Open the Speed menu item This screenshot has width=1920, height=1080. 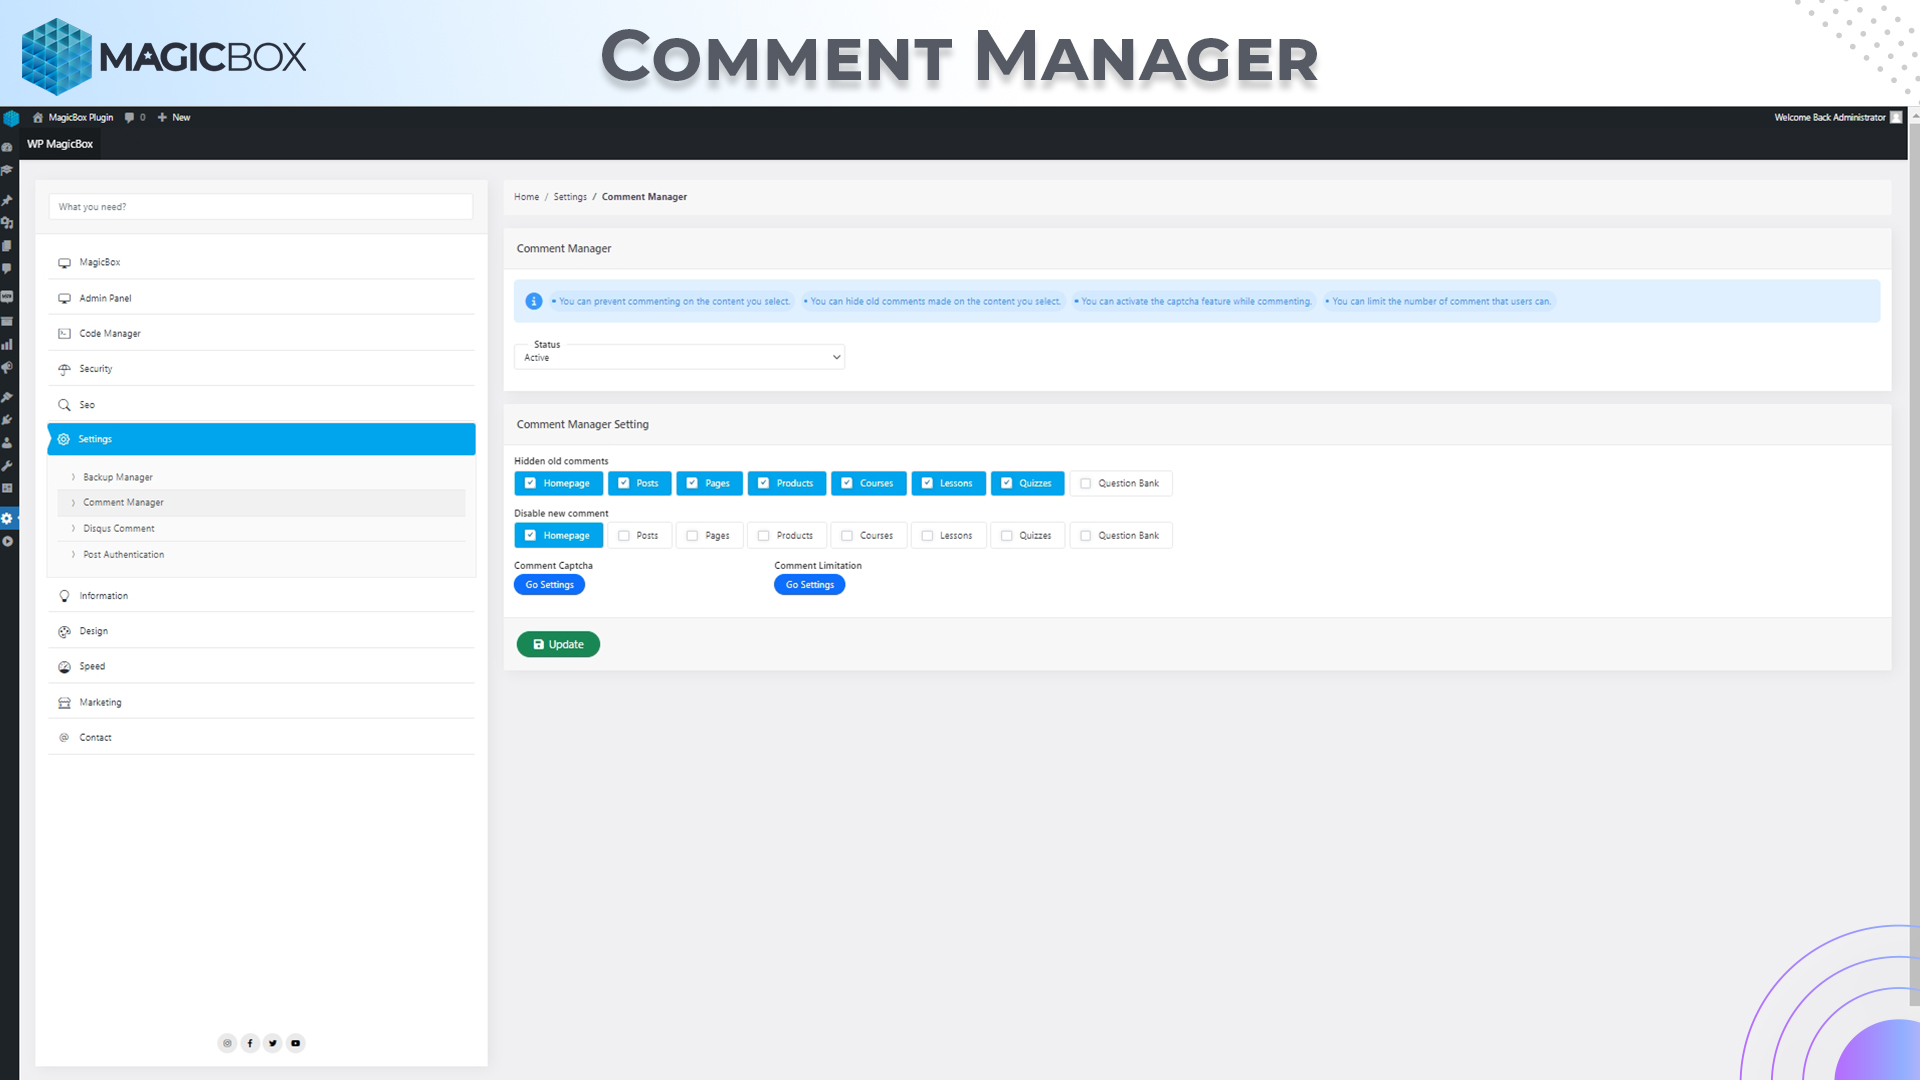(x=261, y=666)
